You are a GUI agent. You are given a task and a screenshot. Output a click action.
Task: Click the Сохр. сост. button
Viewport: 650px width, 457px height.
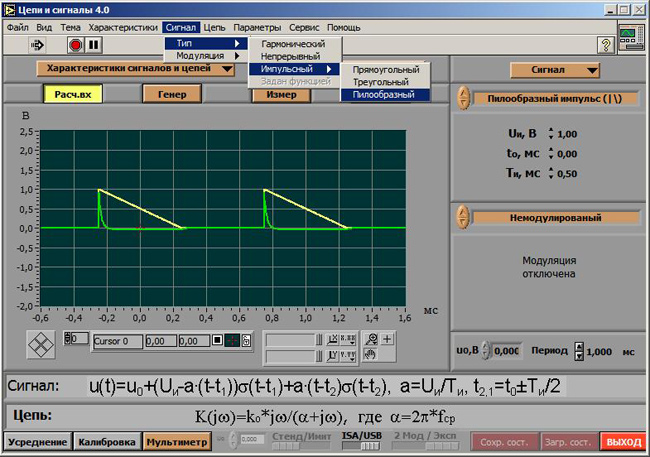(x=504, y=442)
